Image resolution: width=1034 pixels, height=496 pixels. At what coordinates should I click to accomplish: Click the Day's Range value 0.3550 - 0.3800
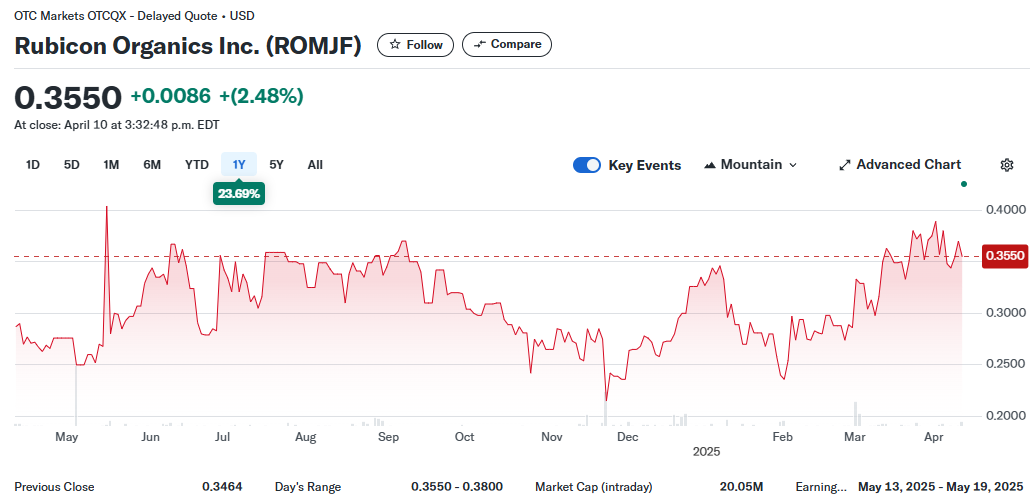tap(457, 487)
